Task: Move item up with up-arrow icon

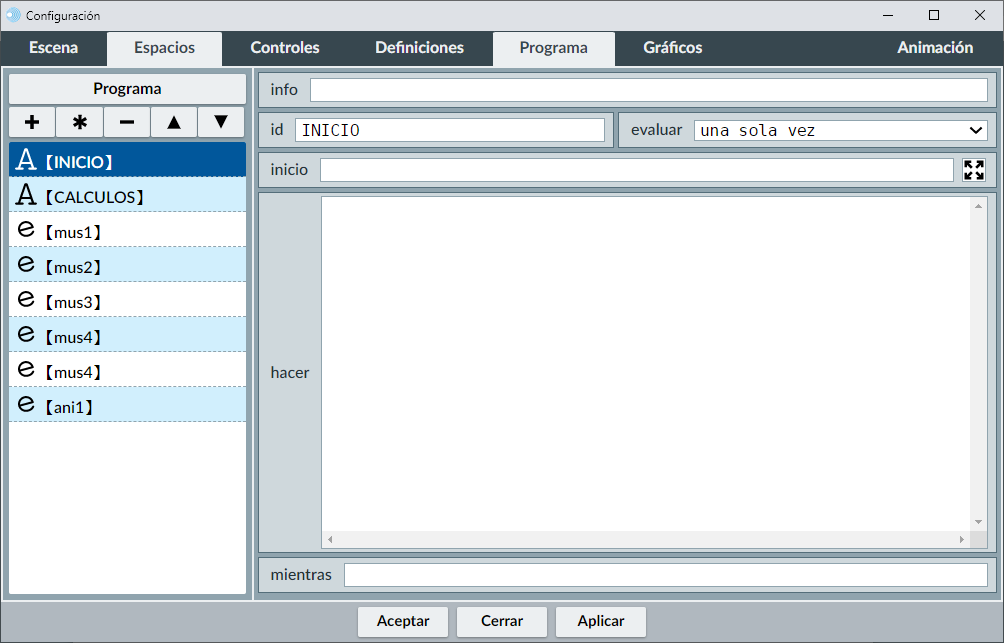Action: click(x=174, y=122)
